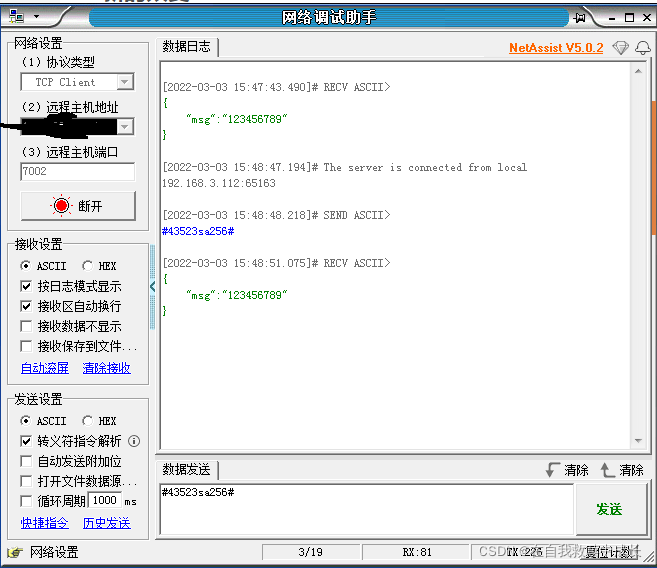Enable 打开文件数据源 checkbox
Image resolution: width=657 pixels, height=568 pixels.
(x=26, y=481)
